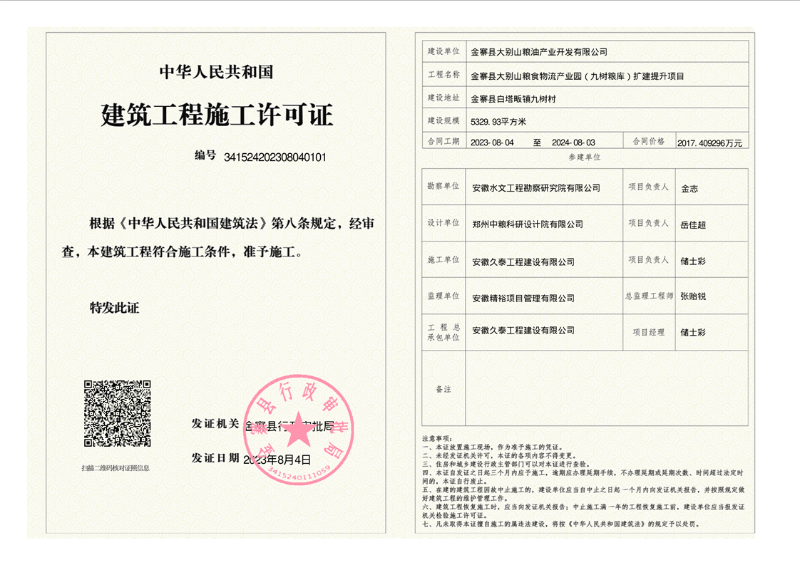Click the text 特发此证

click(114, 308)
